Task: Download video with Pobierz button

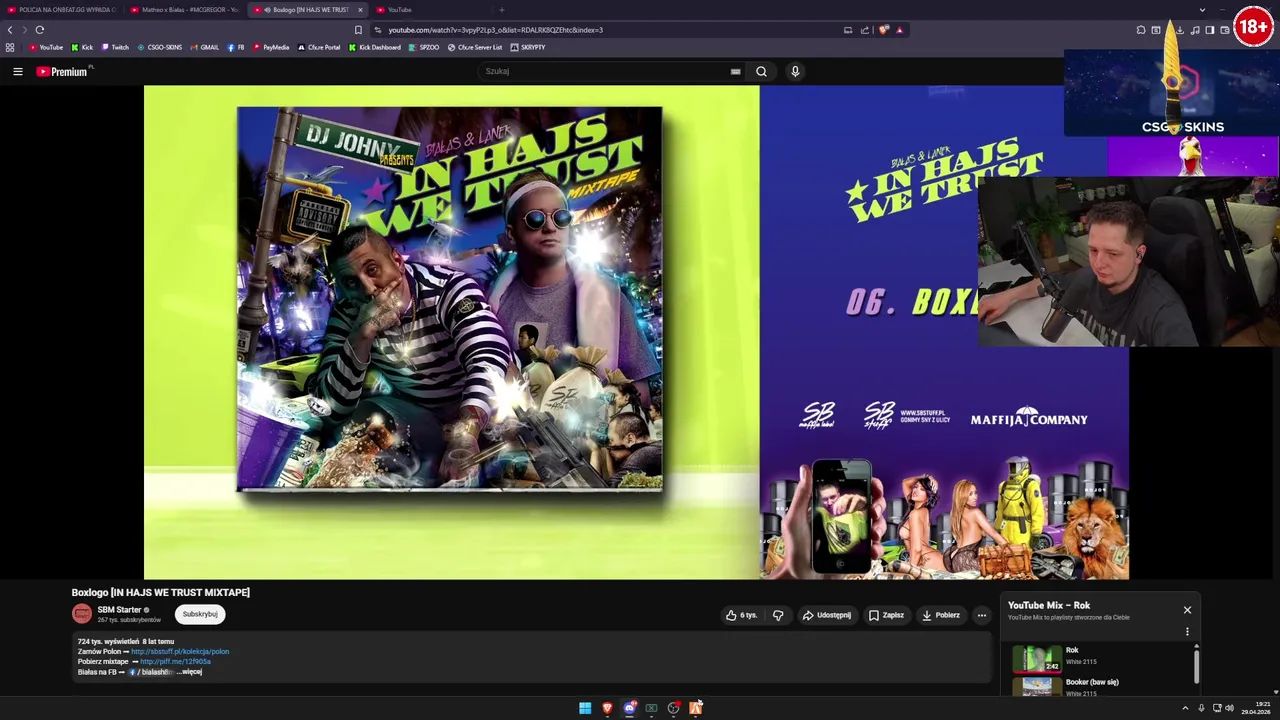Action: click(x=941, y=615)
